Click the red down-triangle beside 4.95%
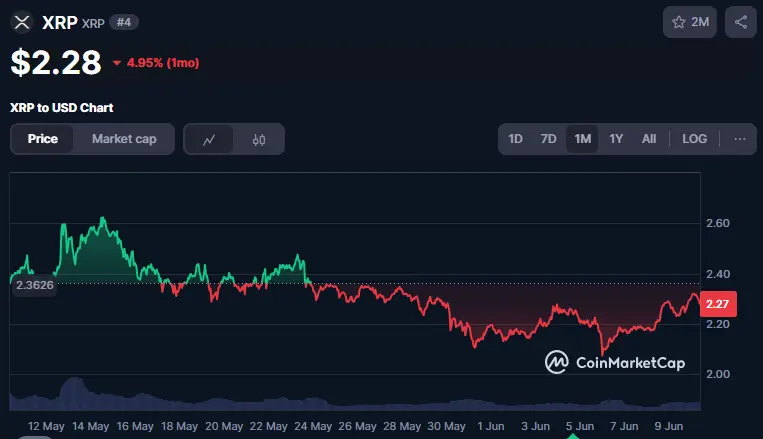The image size is (763, 439). 117,63
